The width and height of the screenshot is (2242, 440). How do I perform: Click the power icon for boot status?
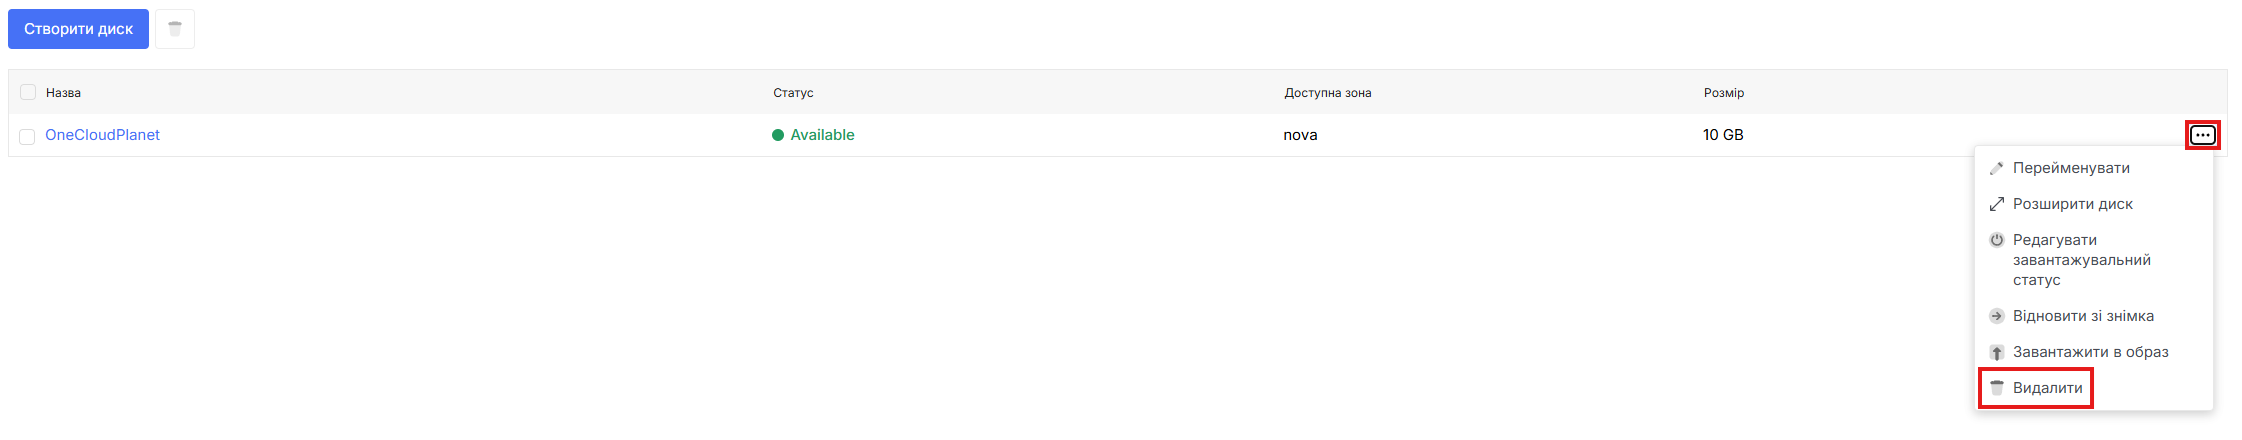pyautogui.click(x=1996, y=240)
